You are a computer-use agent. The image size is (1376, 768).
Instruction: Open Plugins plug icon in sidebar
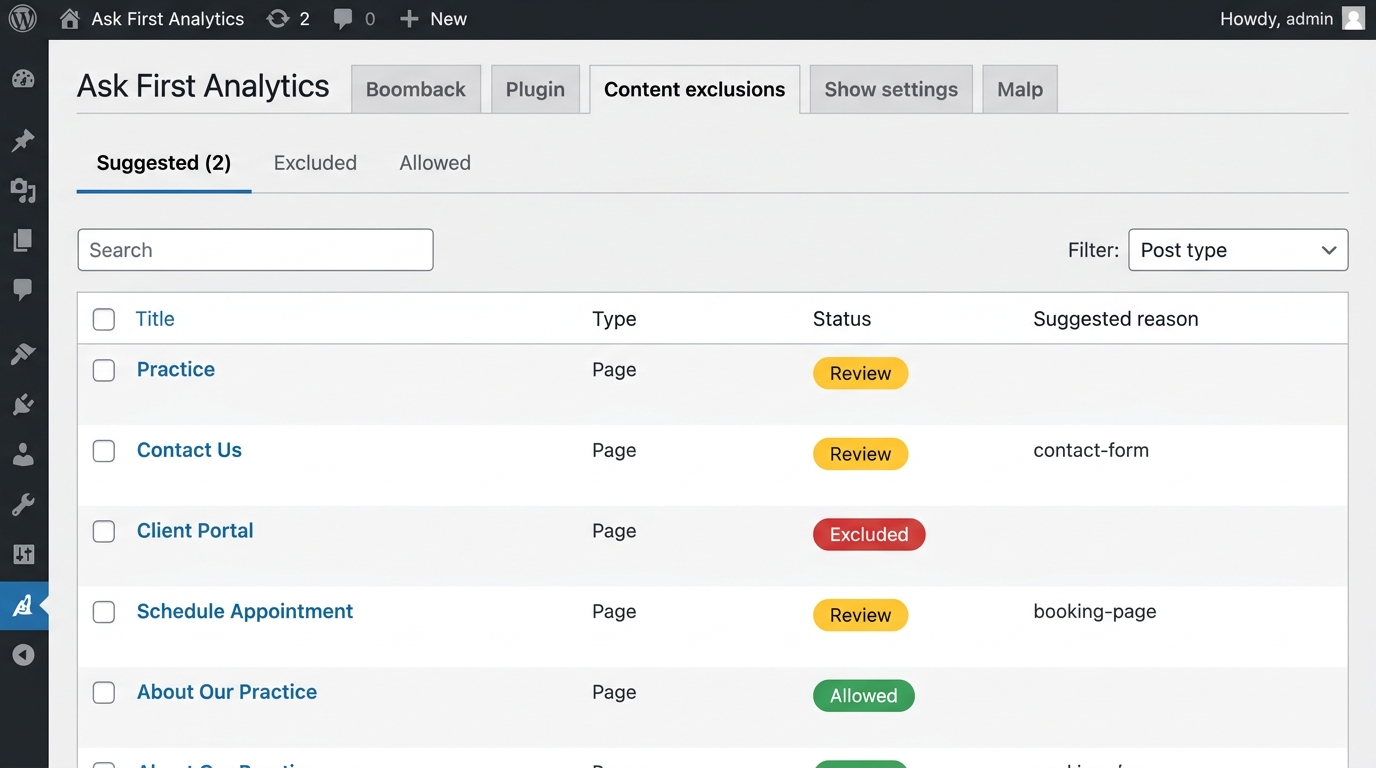23,404
